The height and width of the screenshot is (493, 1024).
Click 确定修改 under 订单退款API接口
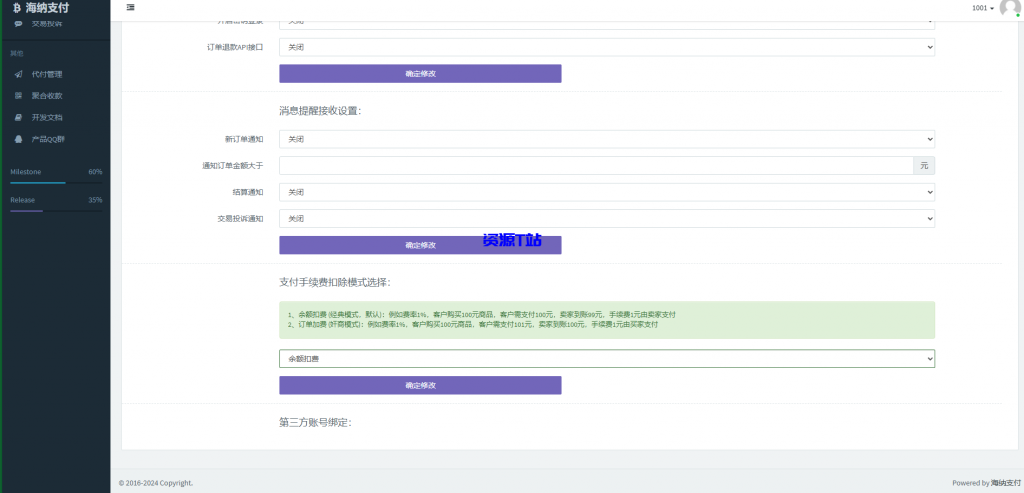pyautogui.click(x=420, y=73)
